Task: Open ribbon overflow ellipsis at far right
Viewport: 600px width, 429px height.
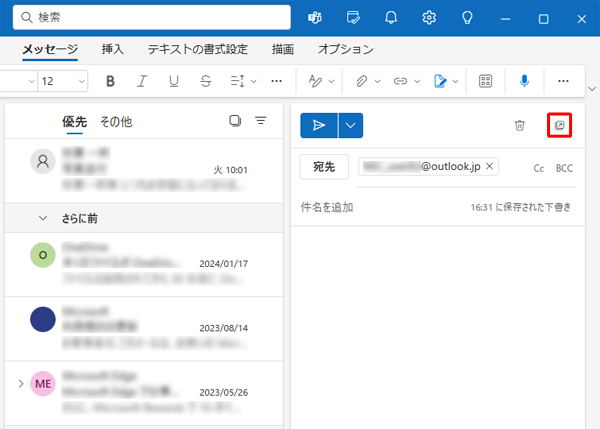Action: [563, 81]
